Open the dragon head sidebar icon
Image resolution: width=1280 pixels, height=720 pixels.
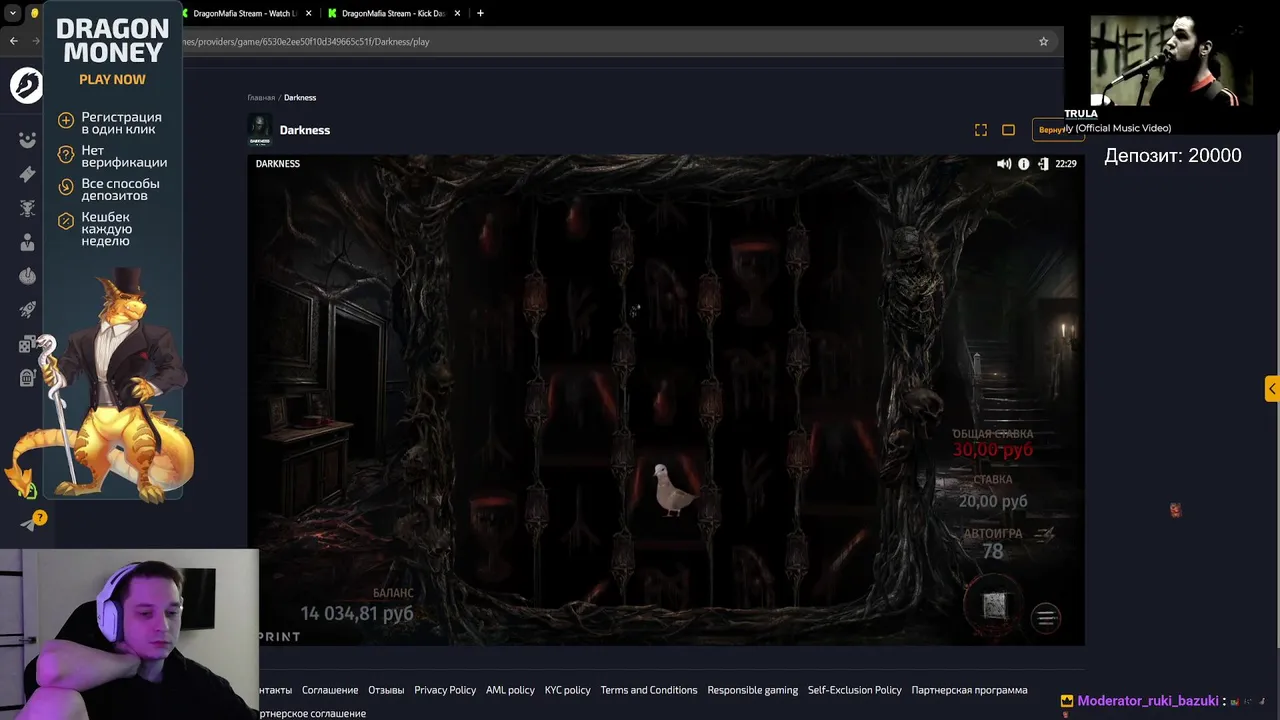27,208
